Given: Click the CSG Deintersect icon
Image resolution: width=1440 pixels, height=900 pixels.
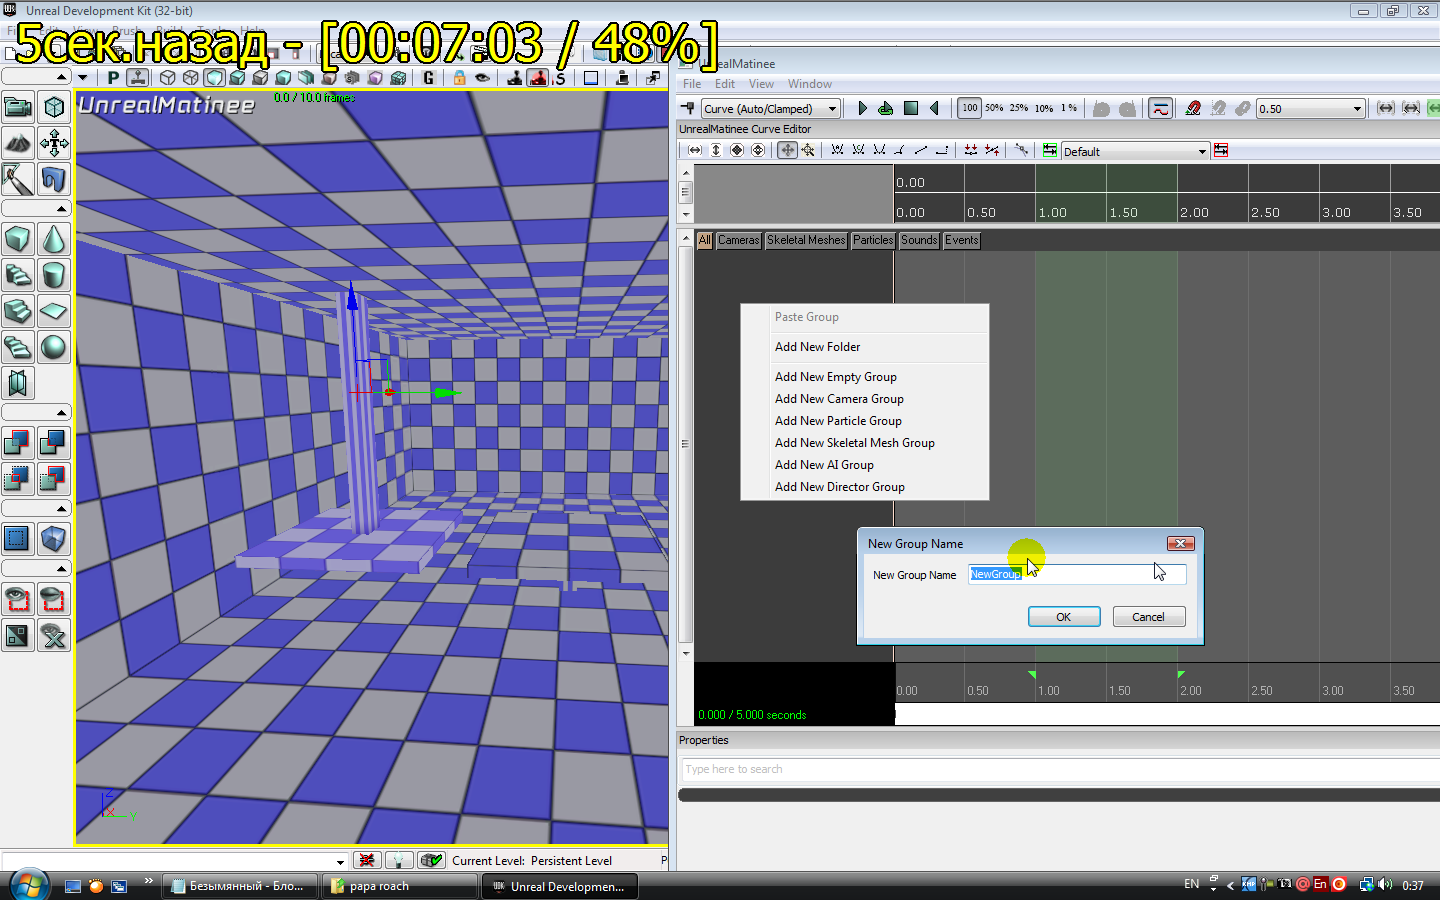Looking at the screenshot, I should [x=54, y=479].
